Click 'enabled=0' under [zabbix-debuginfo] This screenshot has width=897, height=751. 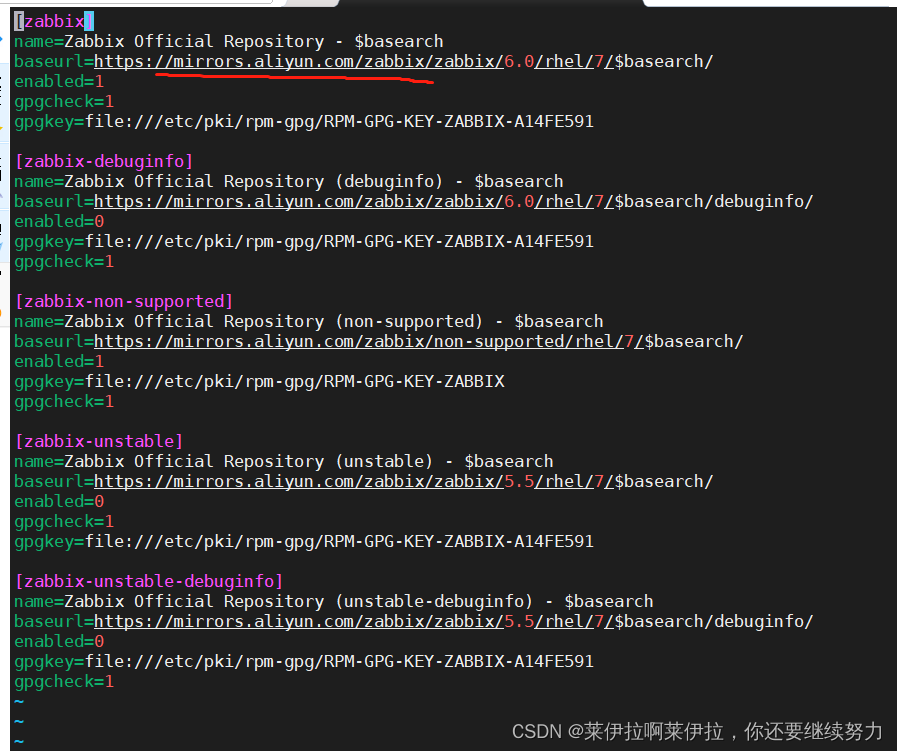click(59, 222)
